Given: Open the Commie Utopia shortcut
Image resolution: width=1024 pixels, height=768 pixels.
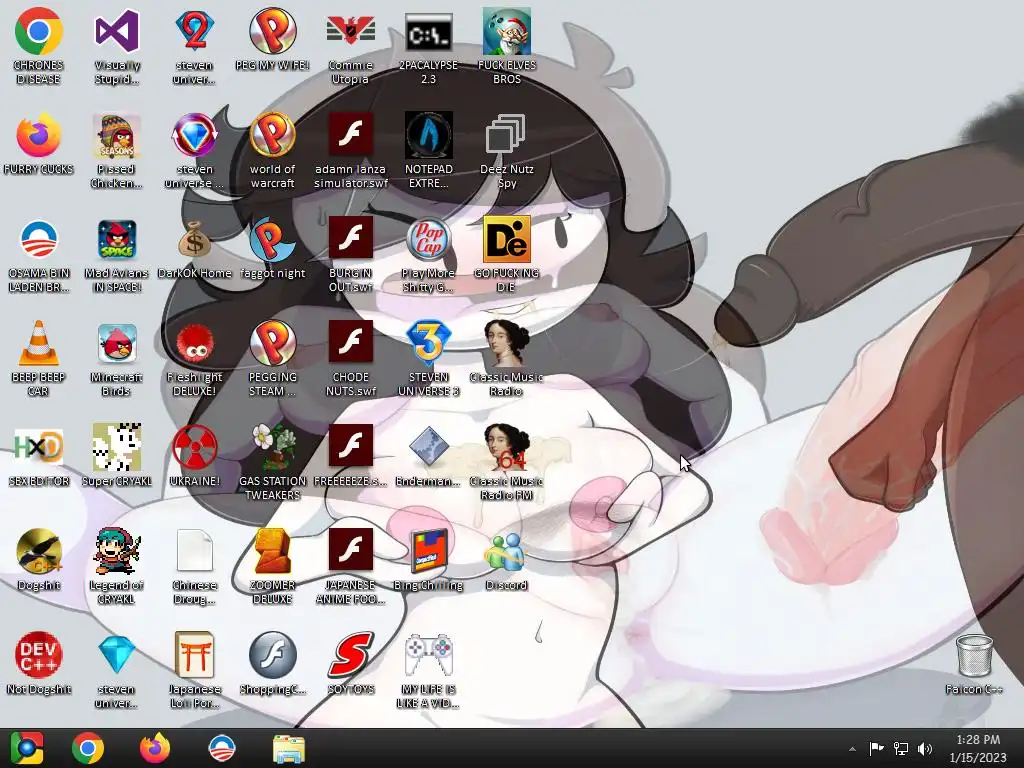Looking at the screenshot, I should (x=351, y=31).
